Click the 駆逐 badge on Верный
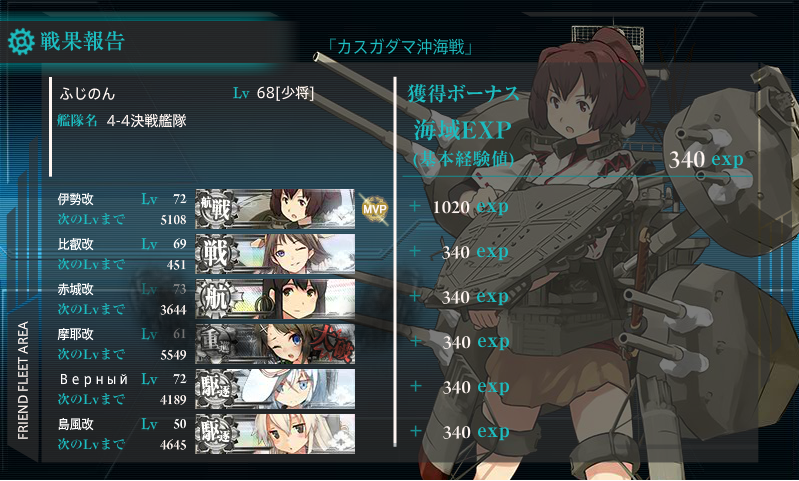 click(217, 389)
